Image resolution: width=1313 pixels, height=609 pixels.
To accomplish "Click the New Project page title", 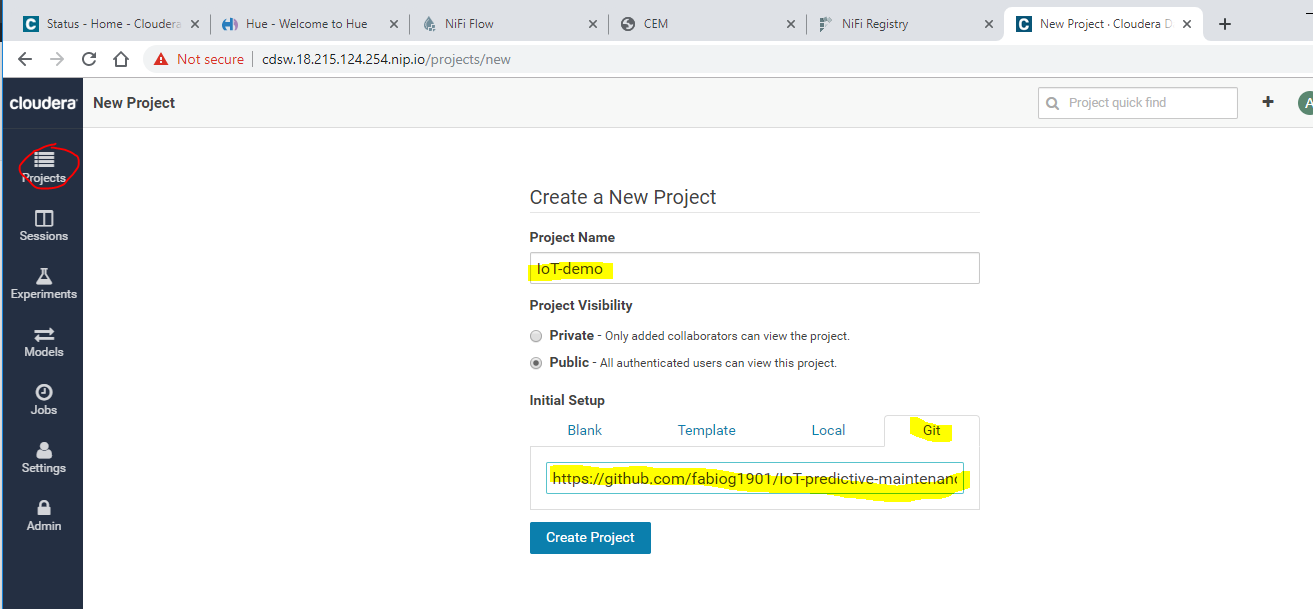I will coord(134,102).
